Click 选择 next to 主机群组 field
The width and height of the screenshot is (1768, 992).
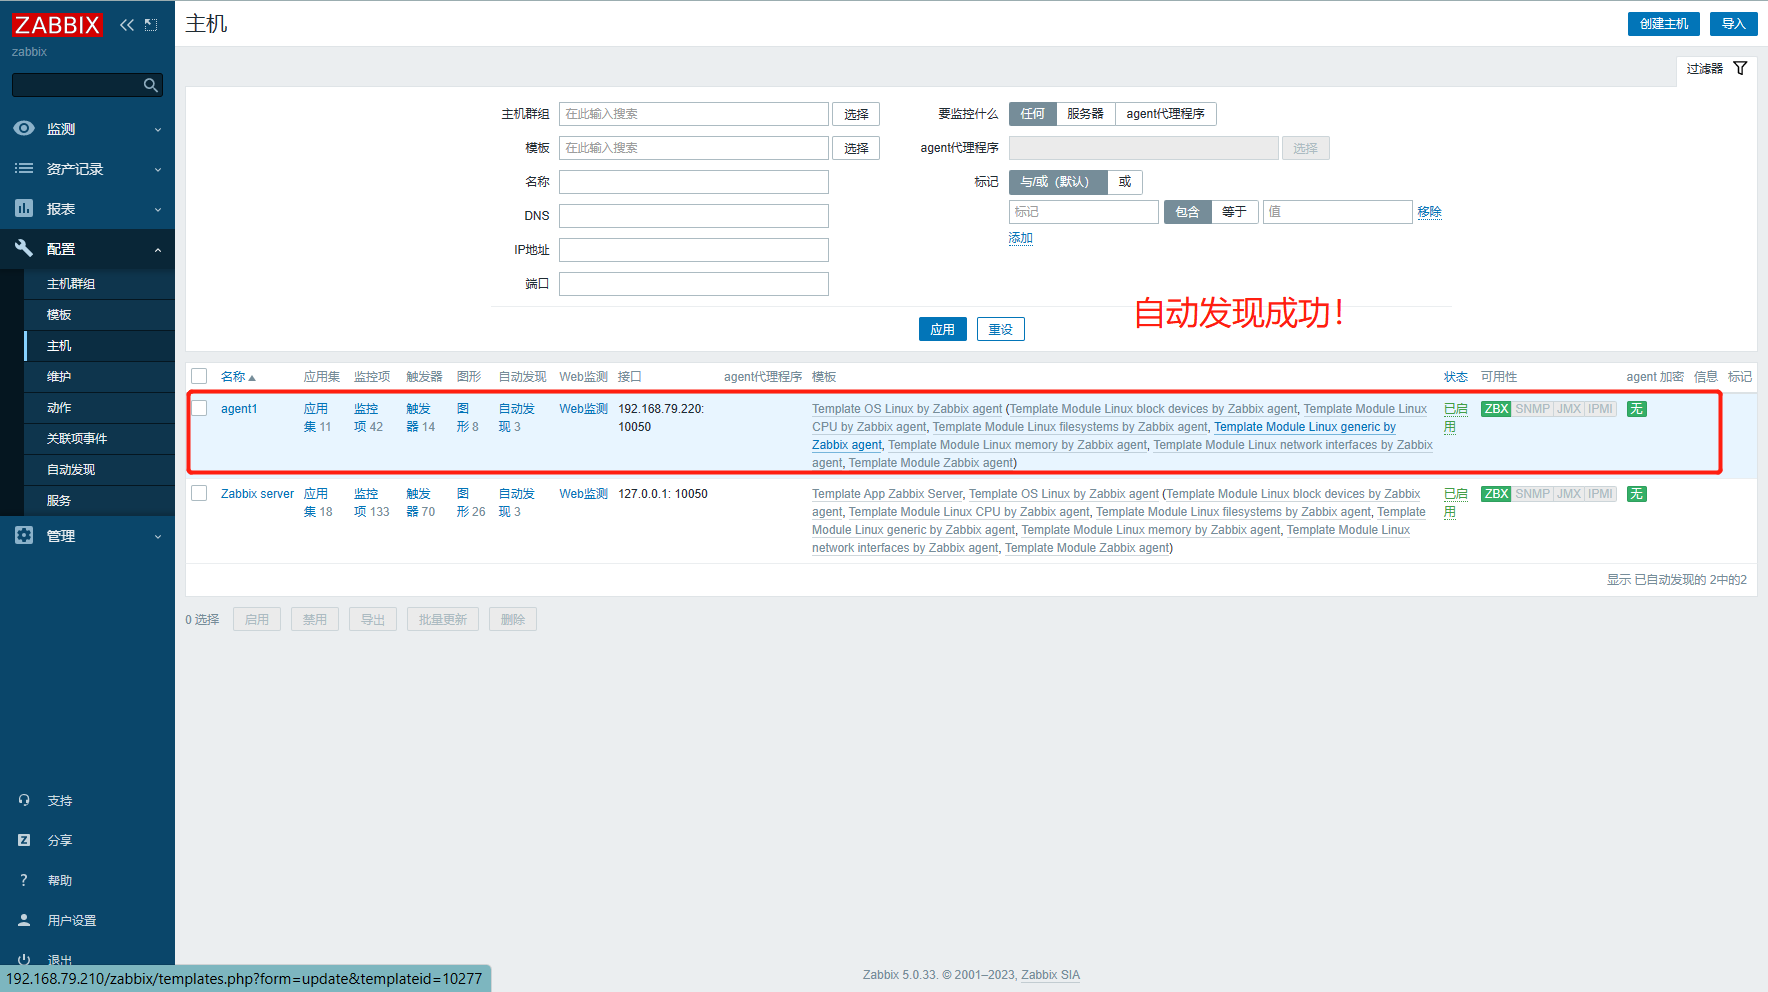pos(856,114)
